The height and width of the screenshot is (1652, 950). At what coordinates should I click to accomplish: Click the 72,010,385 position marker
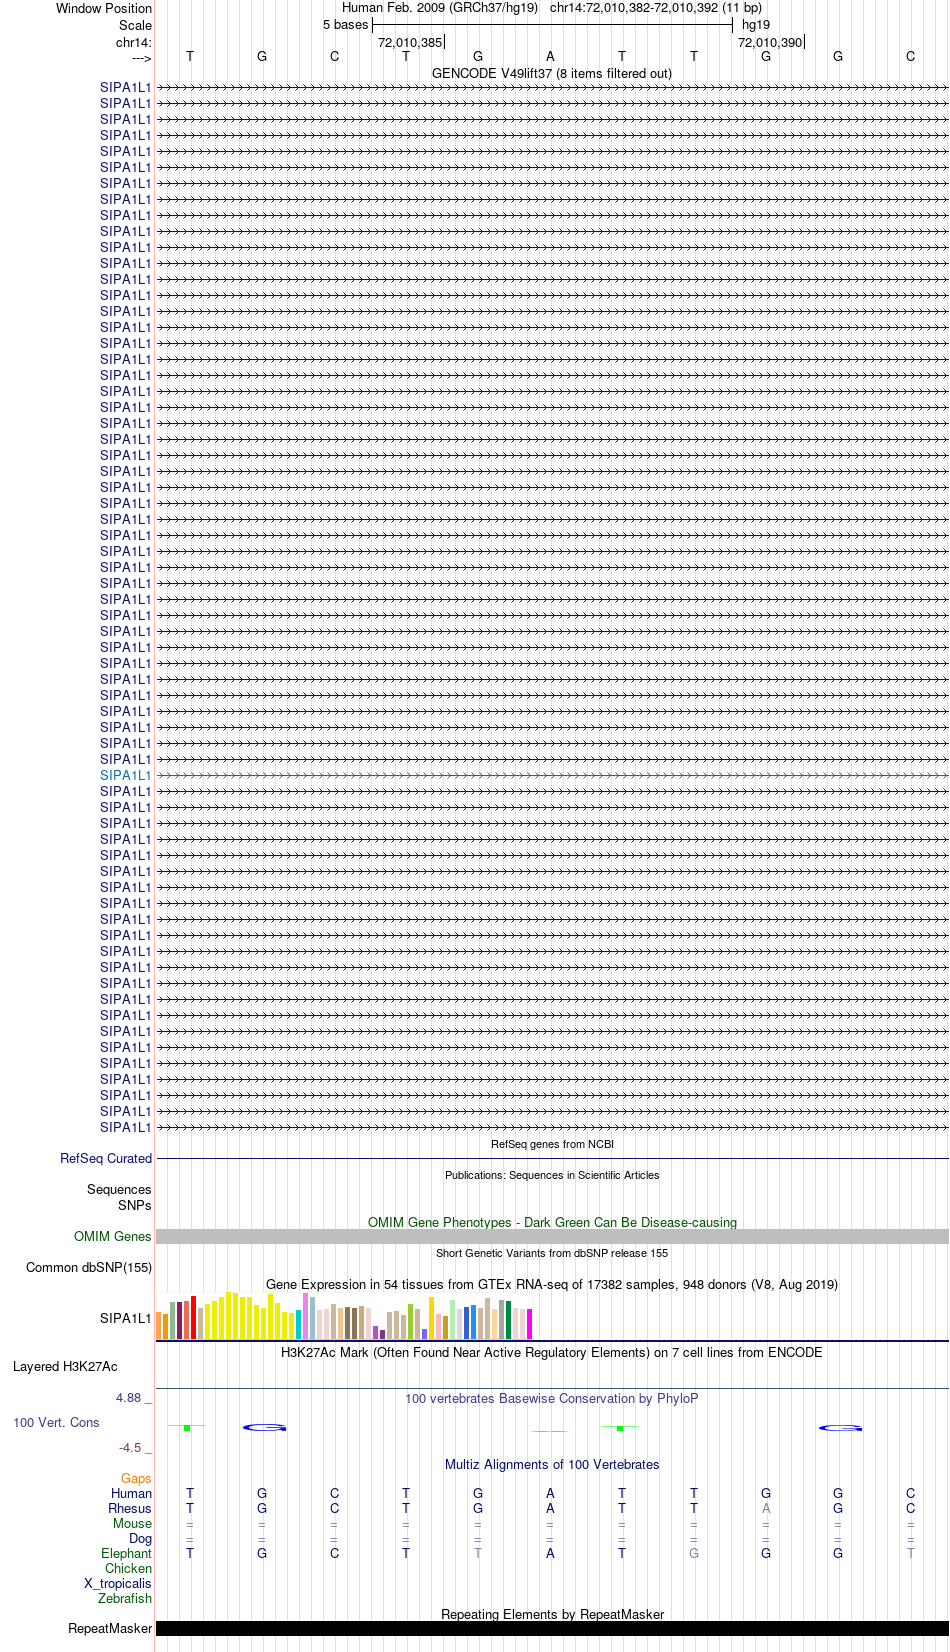(410, 43)
